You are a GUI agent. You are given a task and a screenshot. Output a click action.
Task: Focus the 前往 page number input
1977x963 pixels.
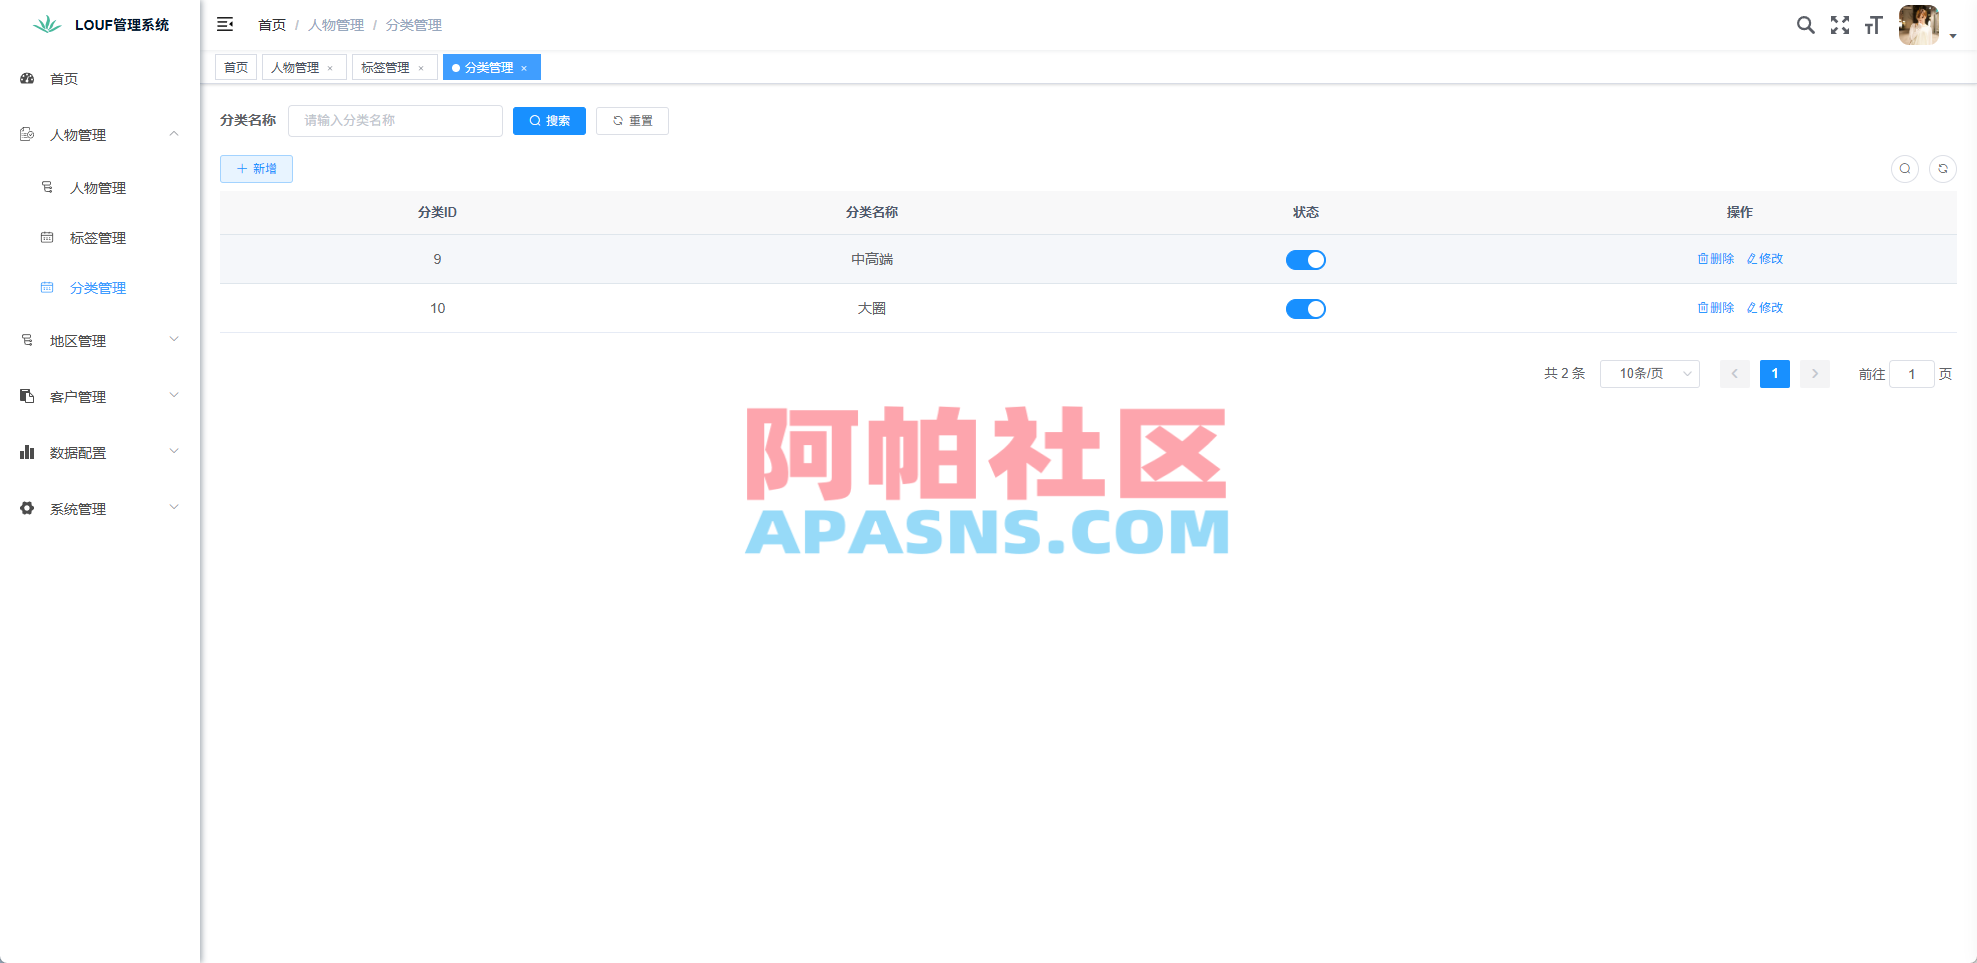click(1912, 374)
